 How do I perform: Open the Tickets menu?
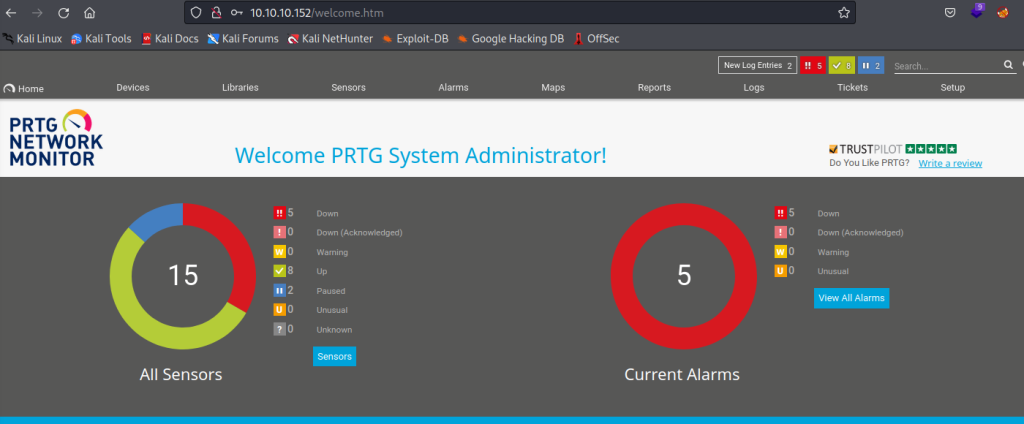pyautogui.click(x=852, y=88)
